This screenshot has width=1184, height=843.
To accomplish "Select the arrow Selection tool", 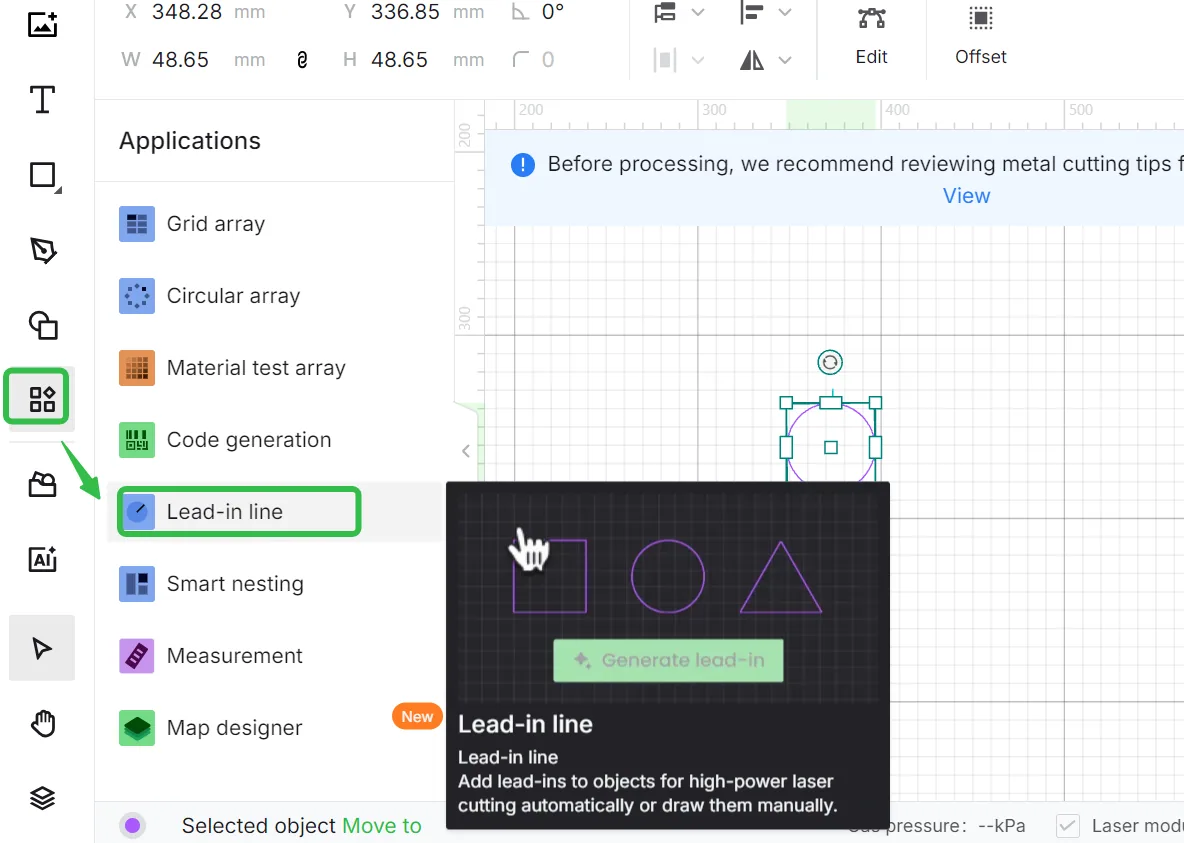I will [x=42, y=648].
